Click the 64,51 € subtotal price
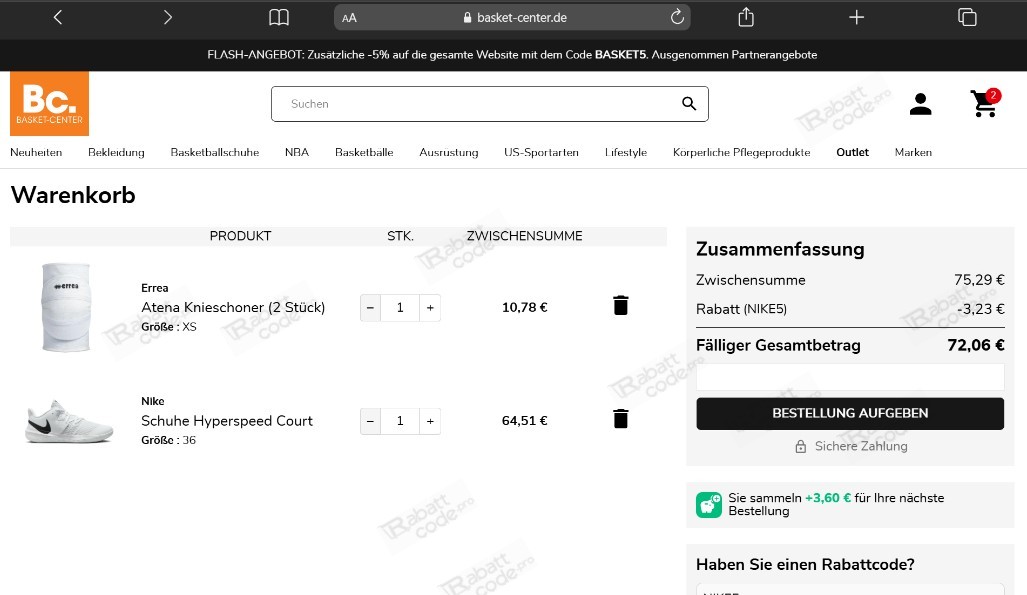Screen dimensions: 1027x595 (525, 421)
